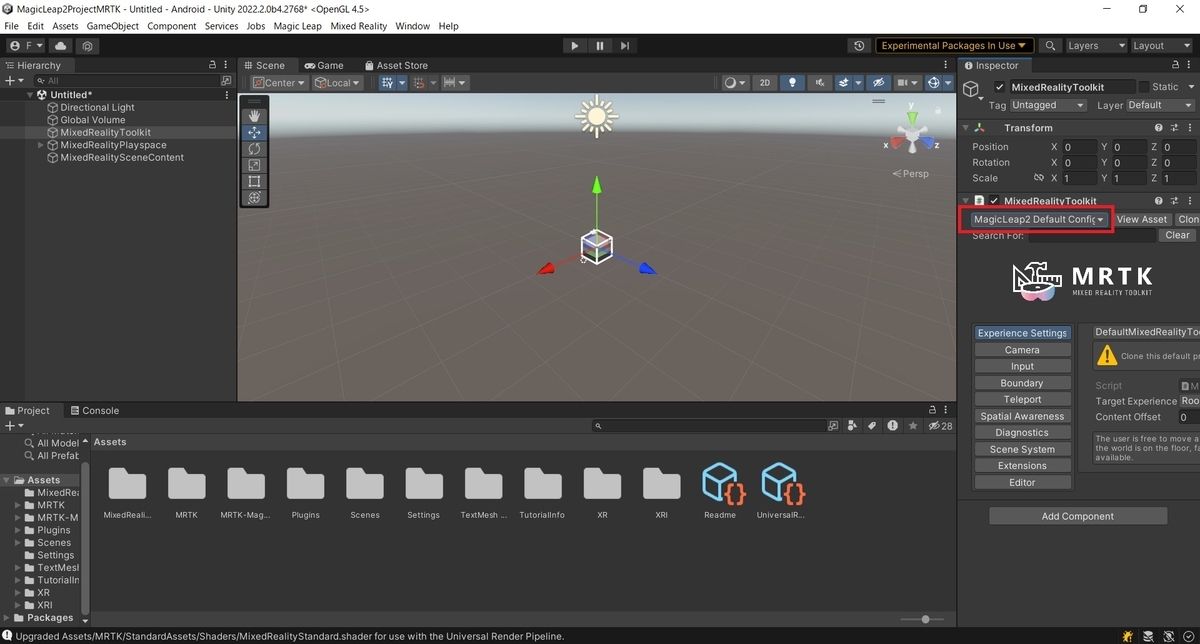Open the Spatial Awareness settings

point(1022,416)
